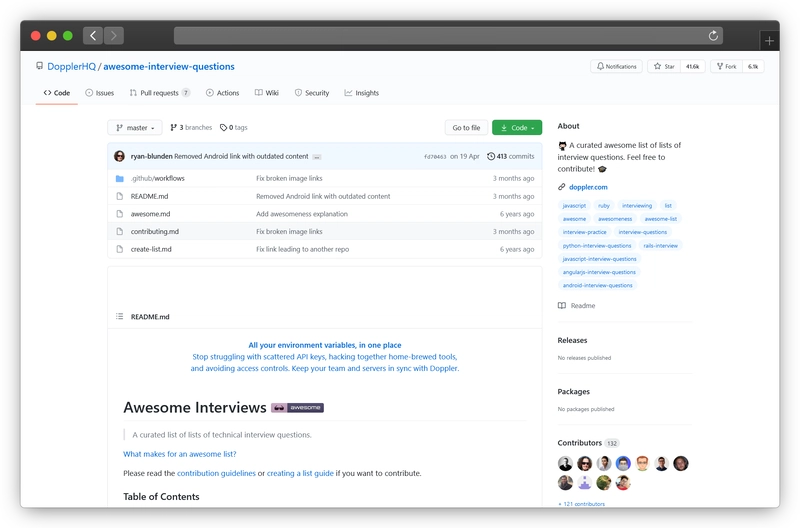Fork the repository
Image resolution: width=800 pixels, height=528 pixels.
[727, 66]
